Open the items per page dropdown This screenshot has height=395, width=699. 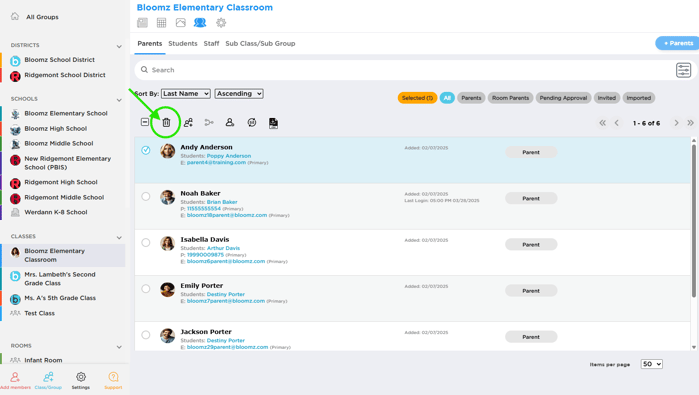click(x=652, y=364)
